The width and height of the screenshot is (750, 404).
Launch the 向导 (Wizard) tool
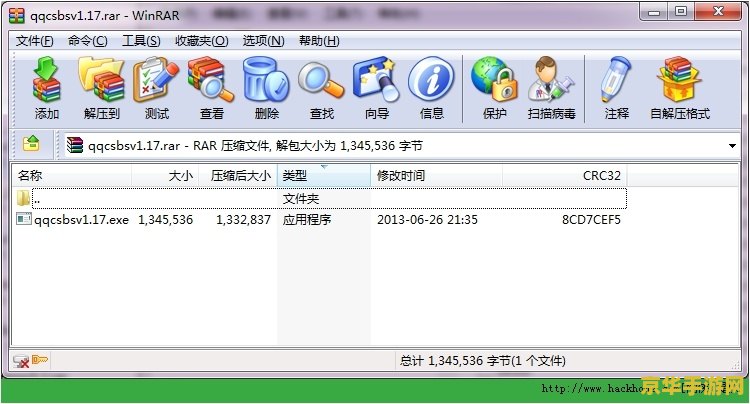(376, 79)
